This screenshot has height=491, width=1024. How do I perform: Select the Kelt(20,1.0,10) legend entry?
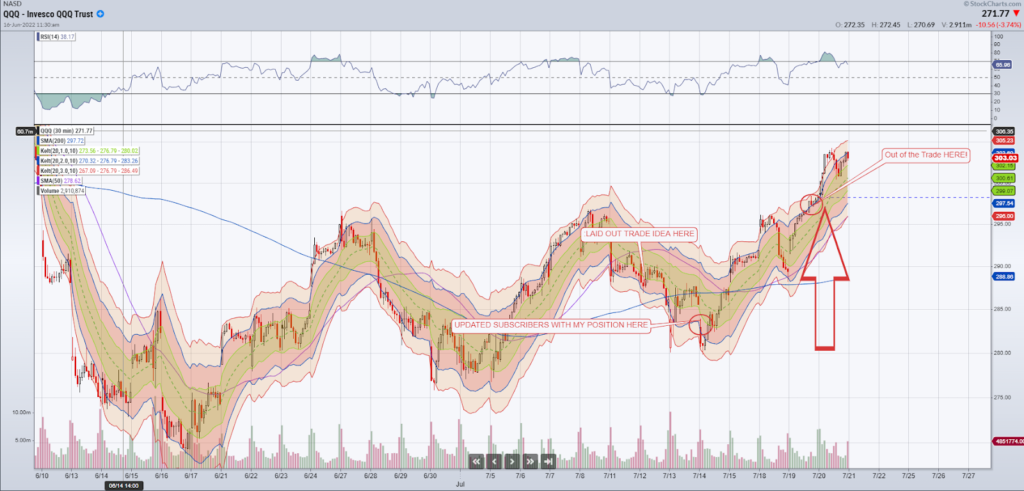(x=87, y=150)
